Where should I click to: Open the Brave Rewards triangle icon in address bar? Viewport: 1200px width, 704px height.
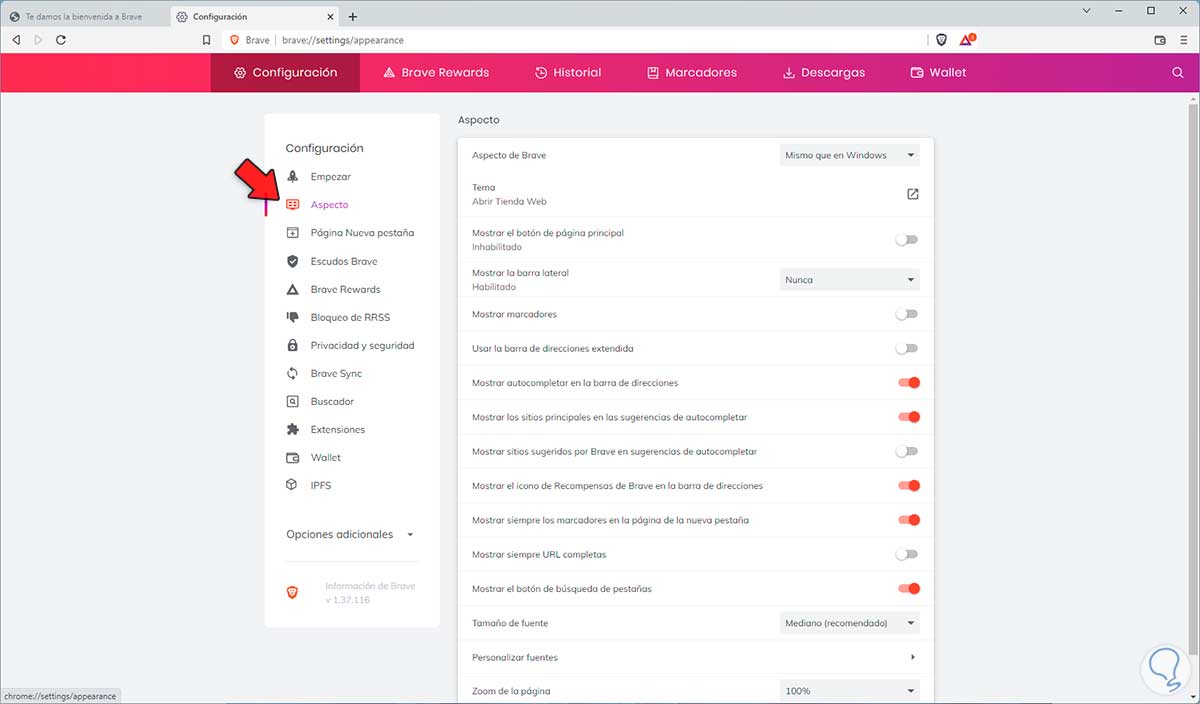click(x=967, y=40)
